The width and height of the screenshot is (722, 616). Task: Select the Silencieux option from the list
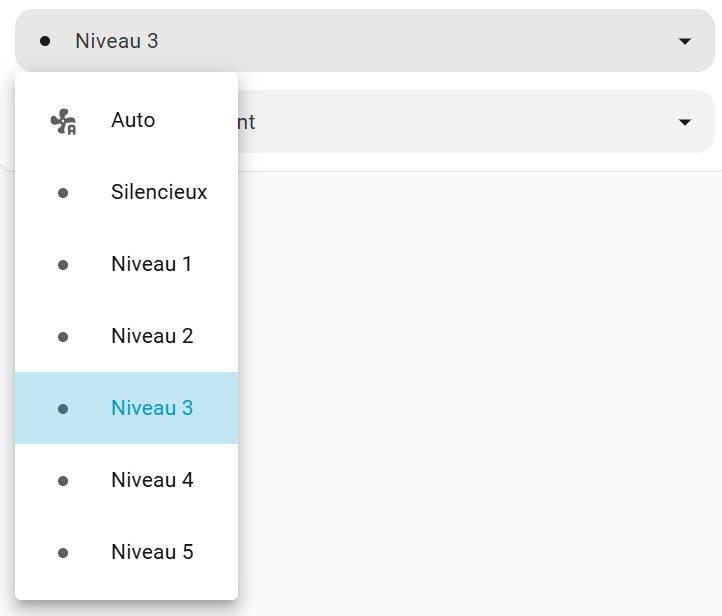tap(159, 193)
